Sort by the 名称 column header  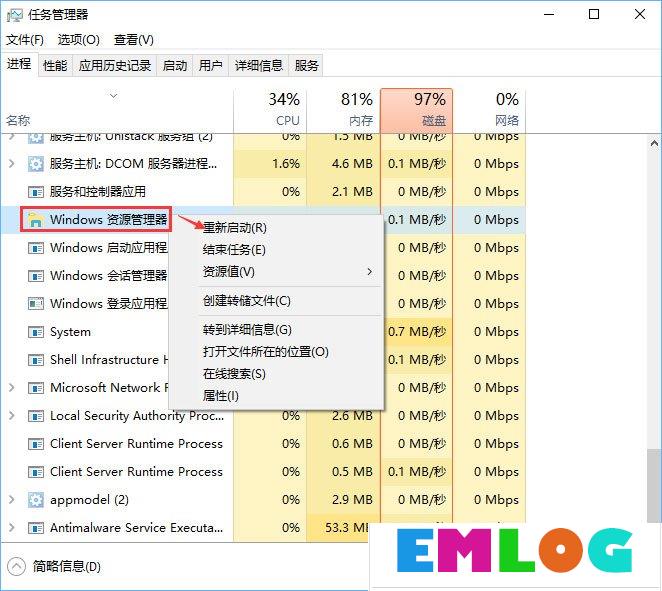(x=117, y=111)
